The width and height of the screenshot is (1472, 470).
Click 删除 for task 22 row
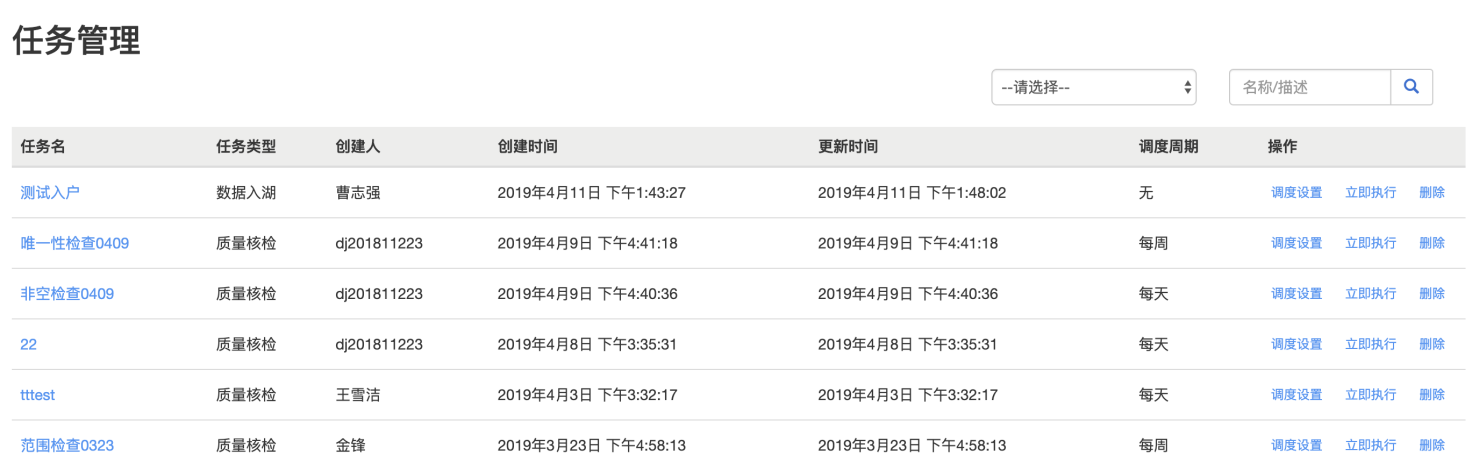[1432, 344]
